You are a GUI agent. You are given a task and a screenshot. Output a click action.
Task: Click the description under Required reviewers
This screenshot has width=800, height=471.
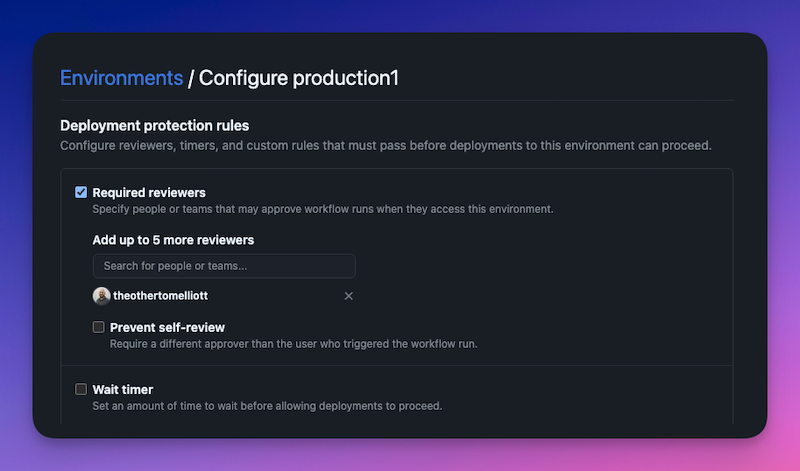(x=322, y=210)
